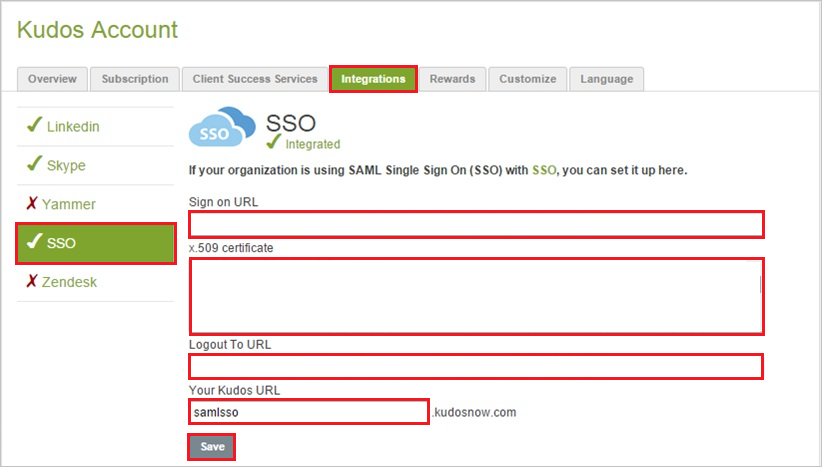Click the white checkmark on SSO item
This screenshot has width=822, height=467.
[34, 241]
